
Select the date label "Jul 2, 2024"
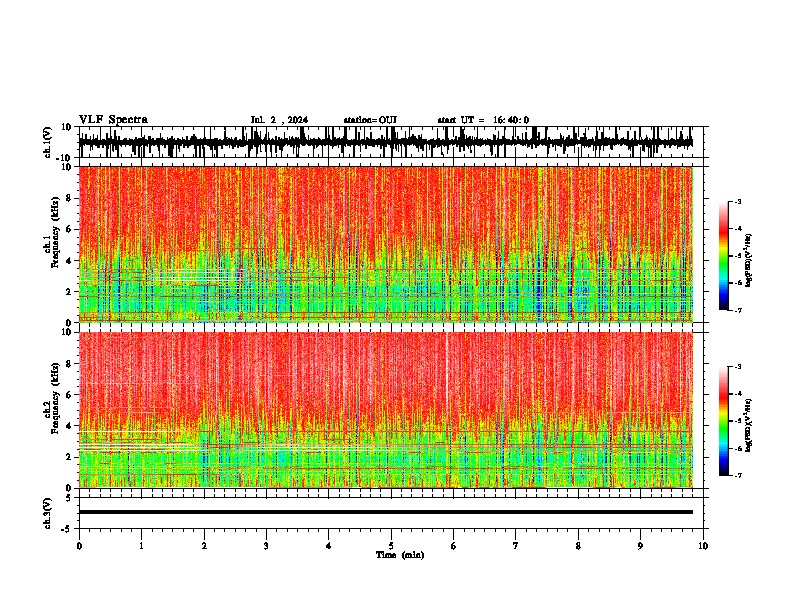pos(279,120)
